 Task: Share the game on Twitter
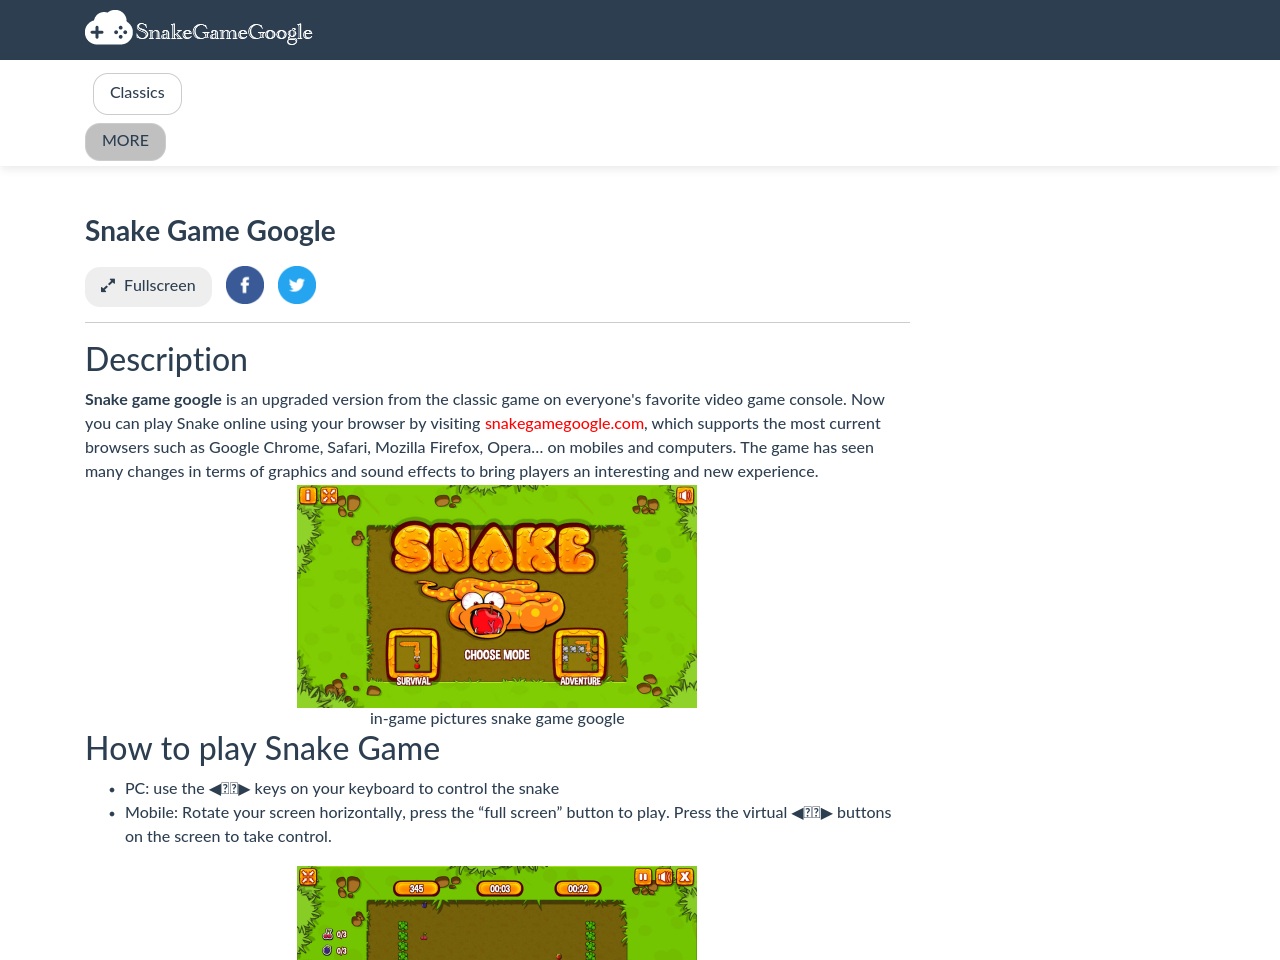pos(297,285)
